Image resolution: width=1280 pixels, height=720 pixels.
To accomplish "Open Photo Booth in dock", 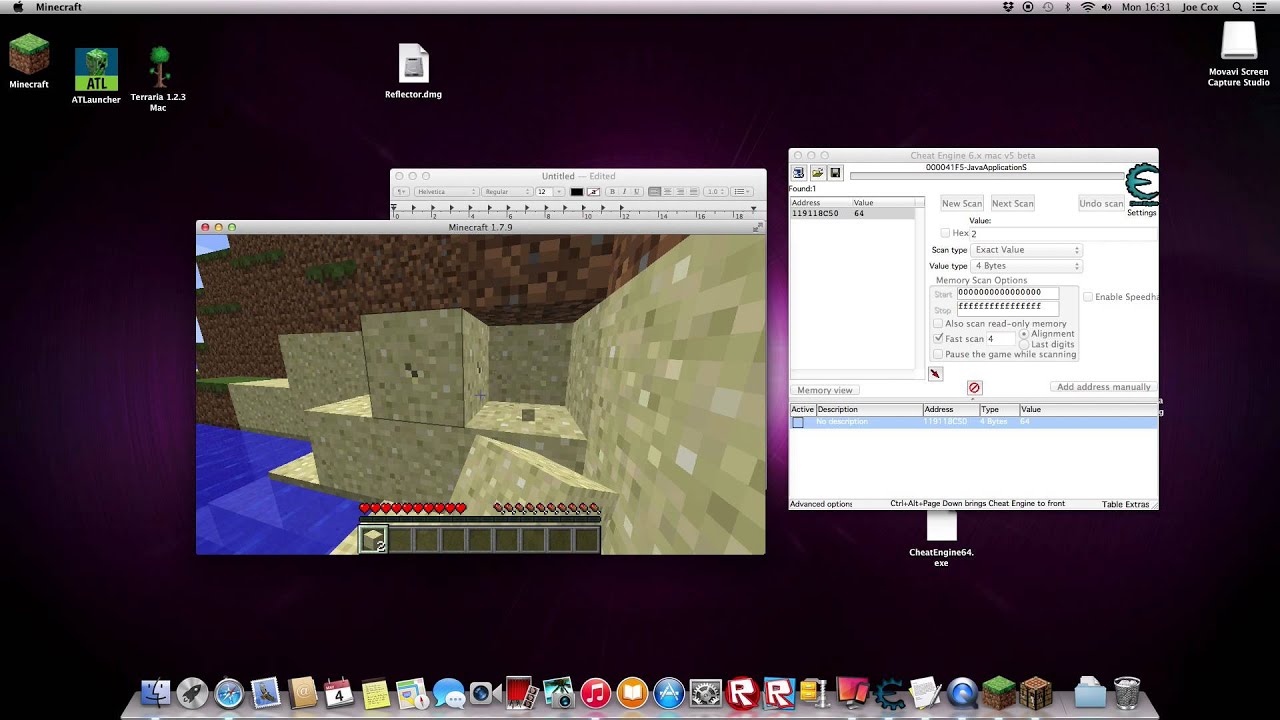I will pos(522,693).
